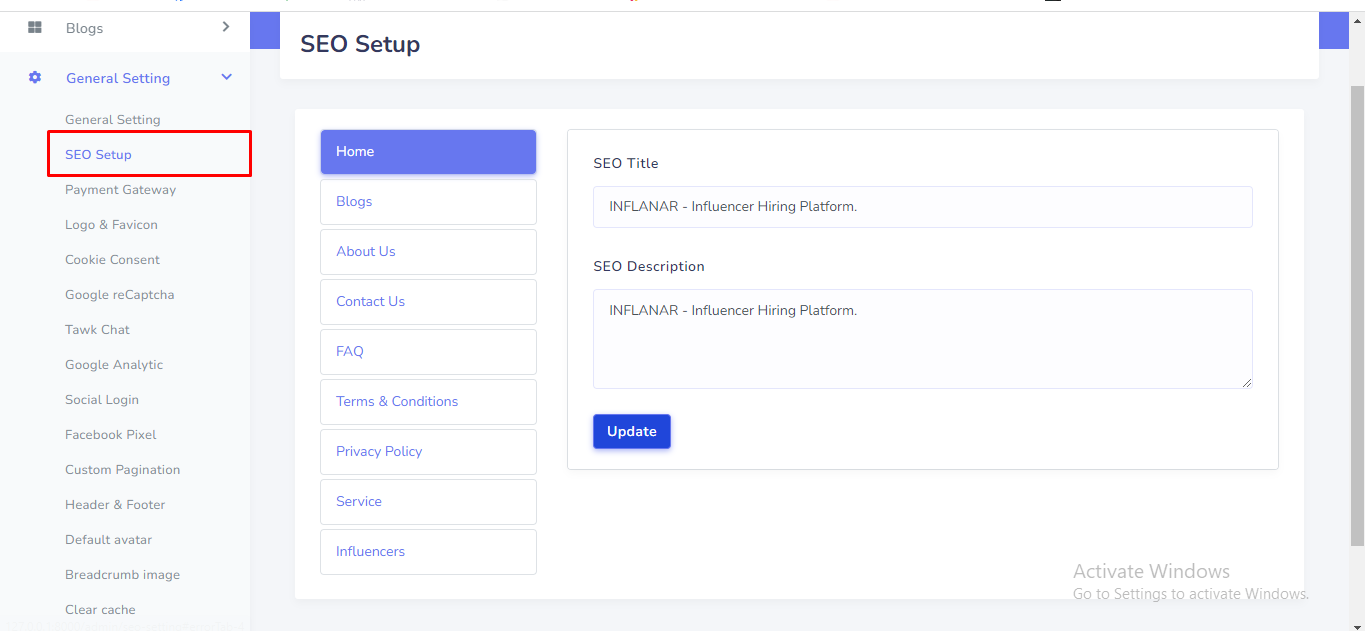Open Google reCaptcha settings
This screenshot has height=631, width=1365.
[119, 295]
